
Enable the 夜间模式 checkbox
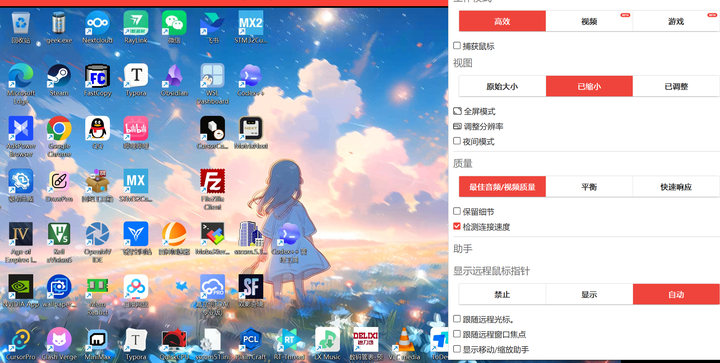[x=457, y=141]
